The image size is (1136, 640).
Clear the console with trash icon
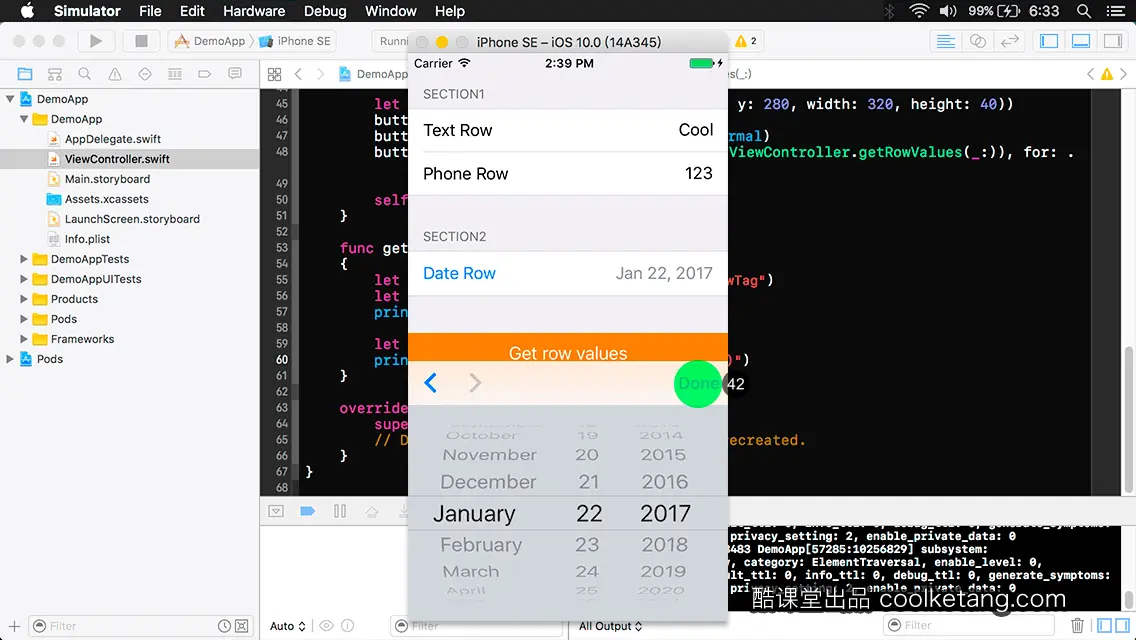click(1077, 625)
